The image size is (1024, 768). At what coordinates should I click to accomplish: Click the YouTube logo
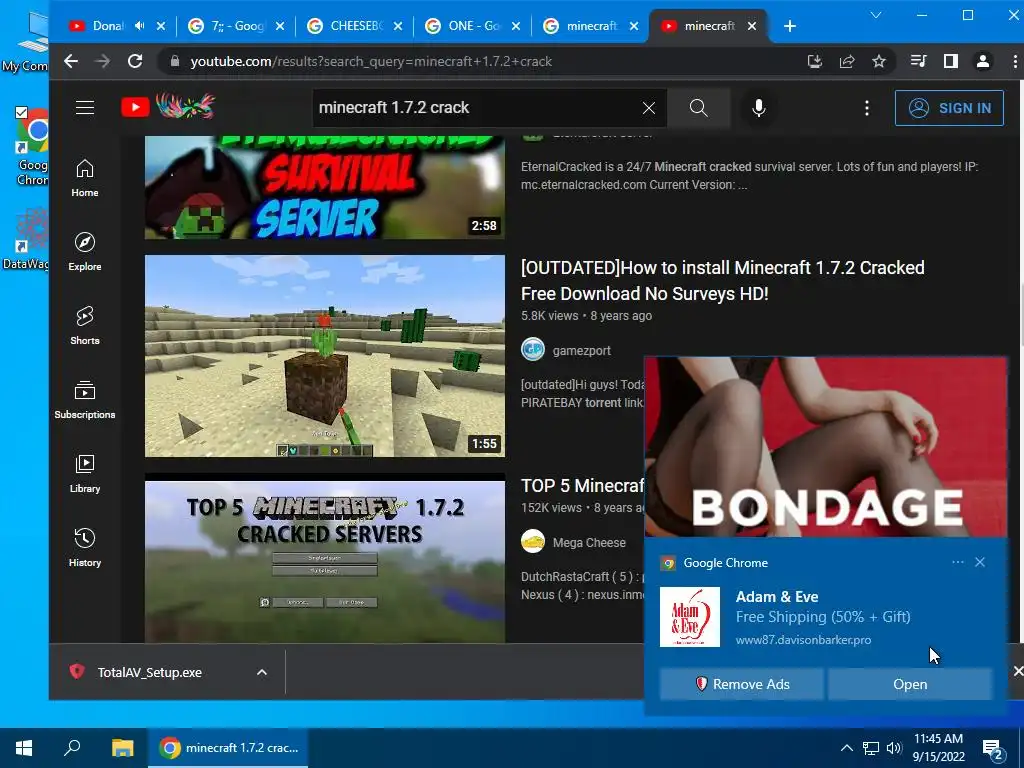pyautogui.click(x=169, y=107)
